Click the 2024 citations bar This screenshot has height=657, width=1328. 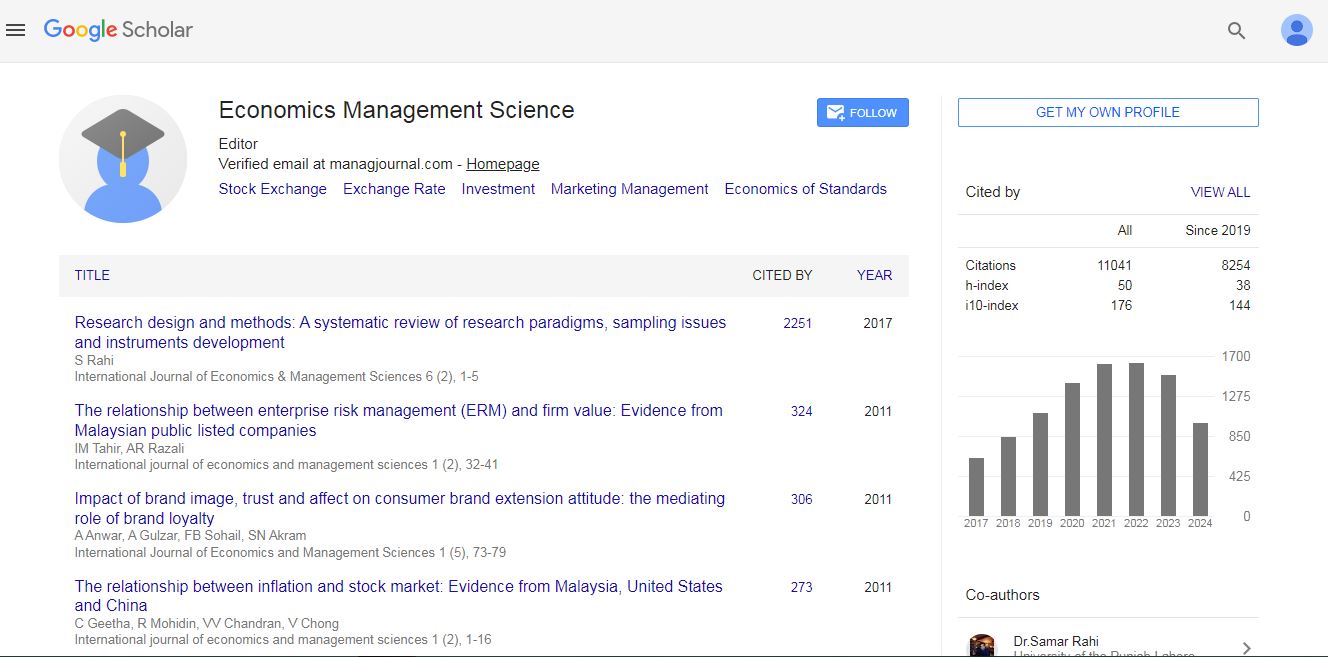coord(1200,469)
